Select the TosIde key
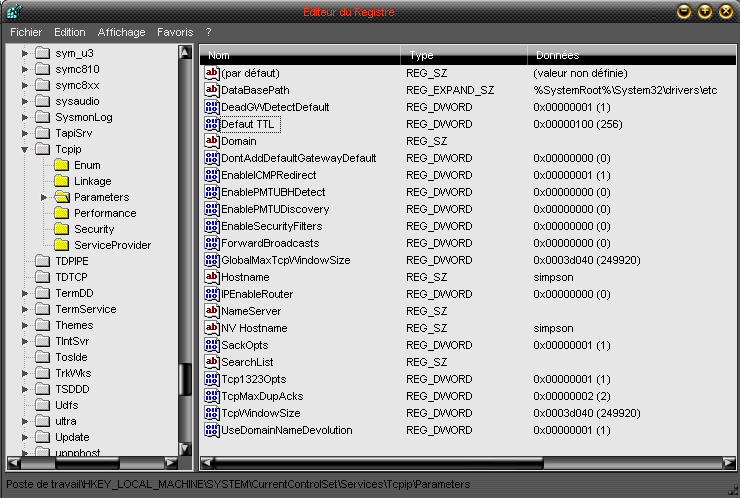This screenshot has height=498, width=740. [71, 357]
